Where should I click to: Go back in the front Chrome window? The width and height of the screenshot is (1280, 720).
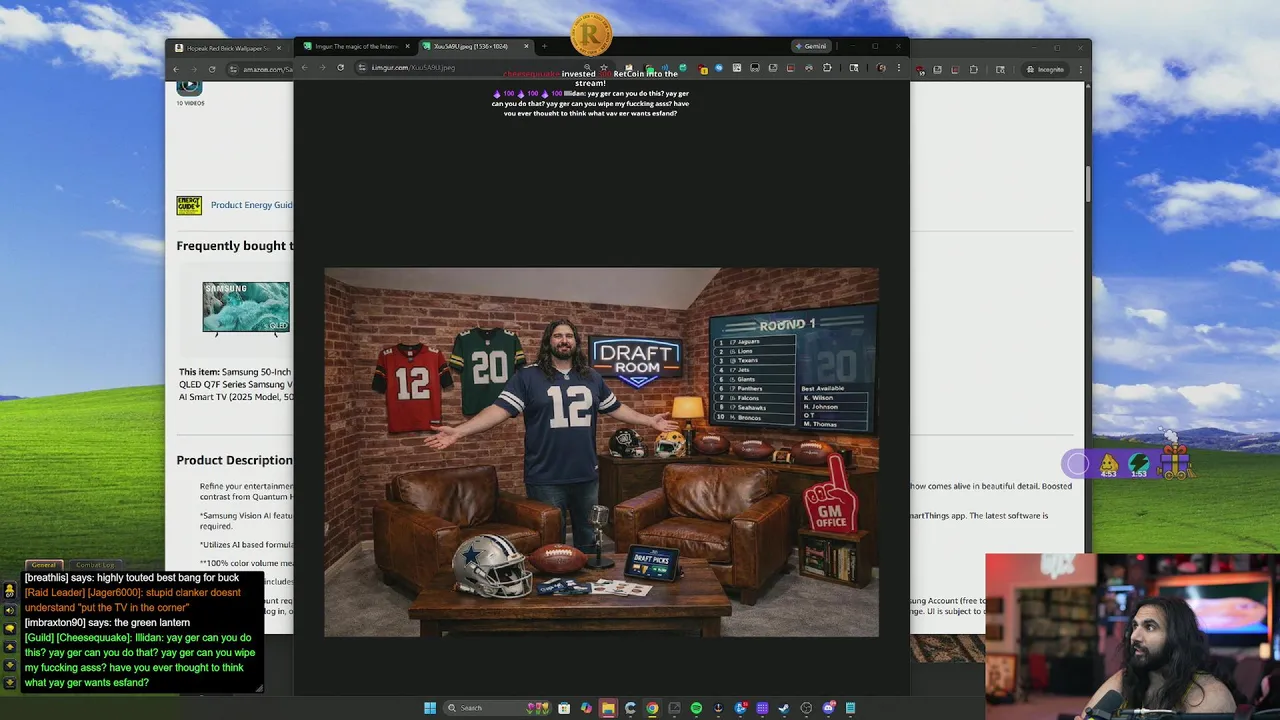(306, 68)
